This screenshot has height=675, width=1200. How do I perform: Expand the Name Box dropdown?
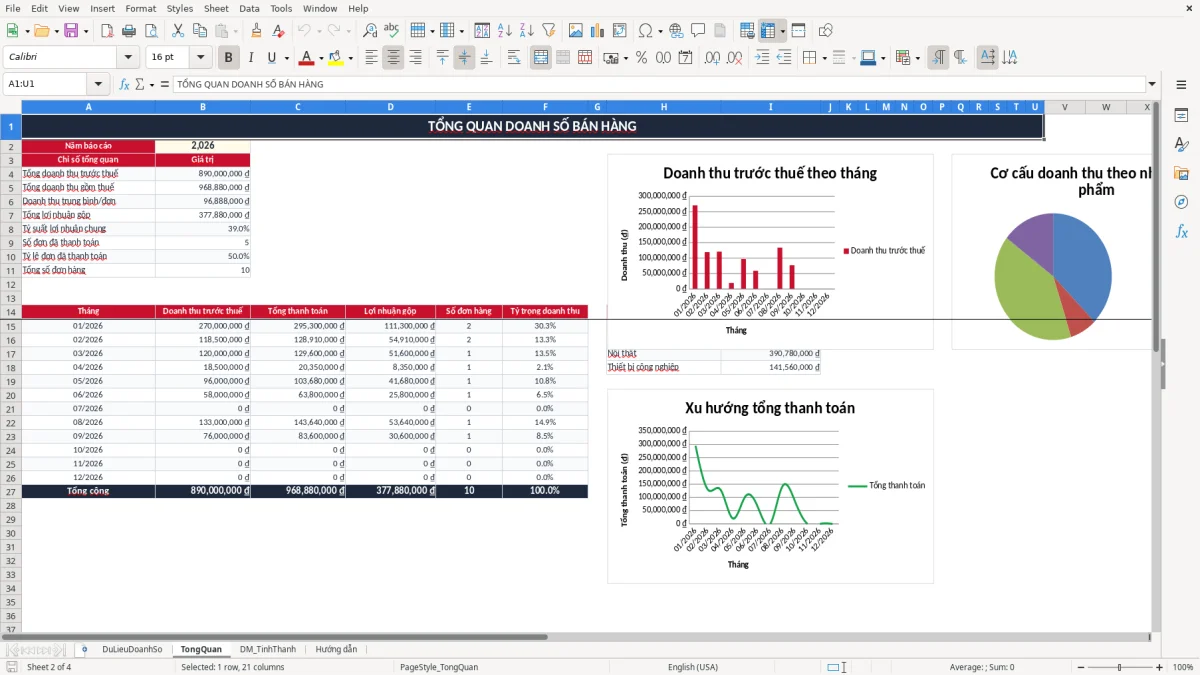click(x=97, y=84)
